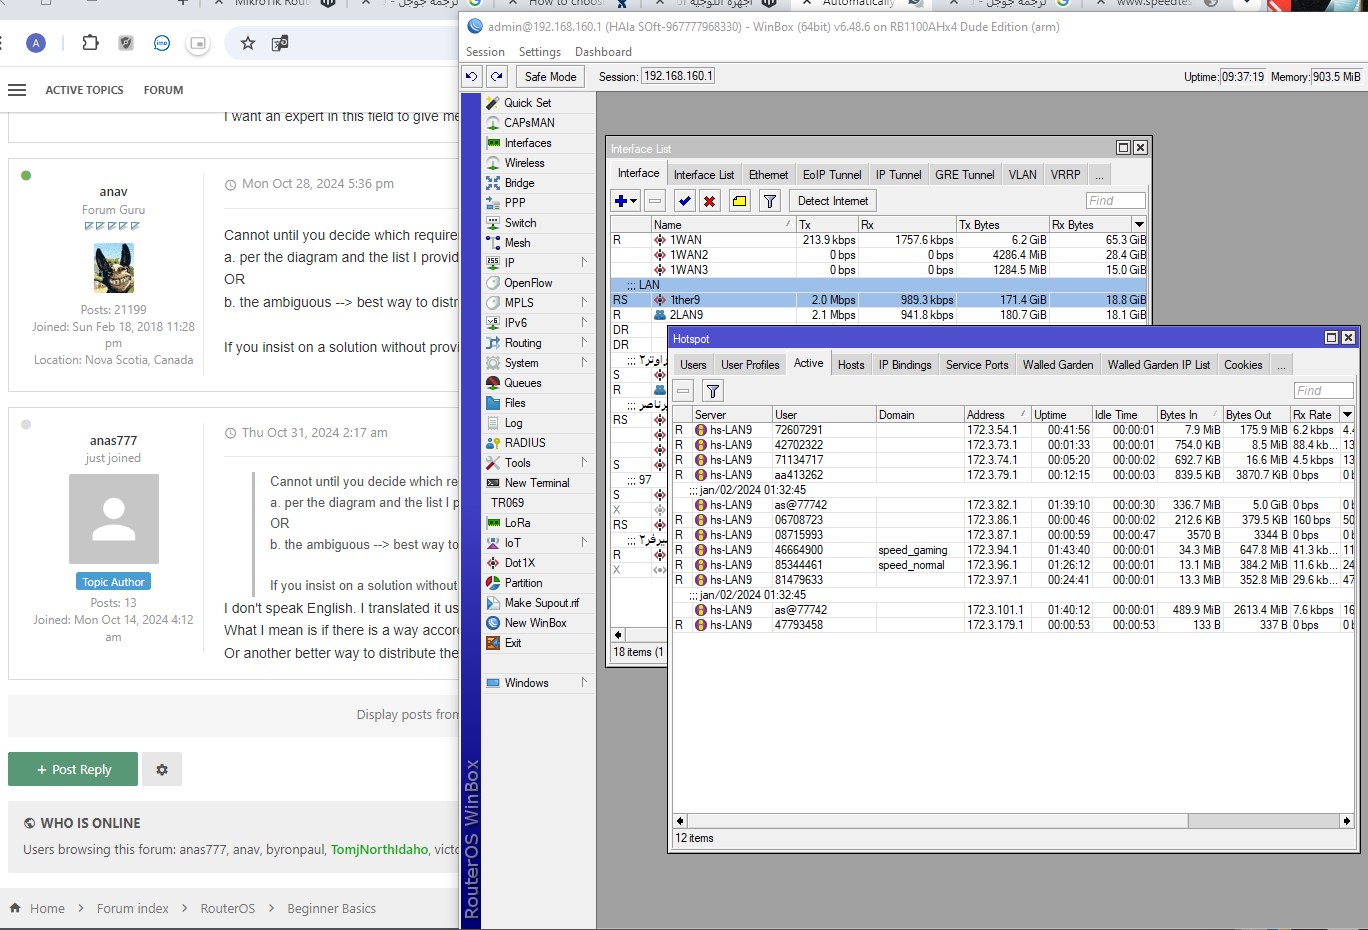
Task: Open anav's user profile link
Action: [113, 191]
